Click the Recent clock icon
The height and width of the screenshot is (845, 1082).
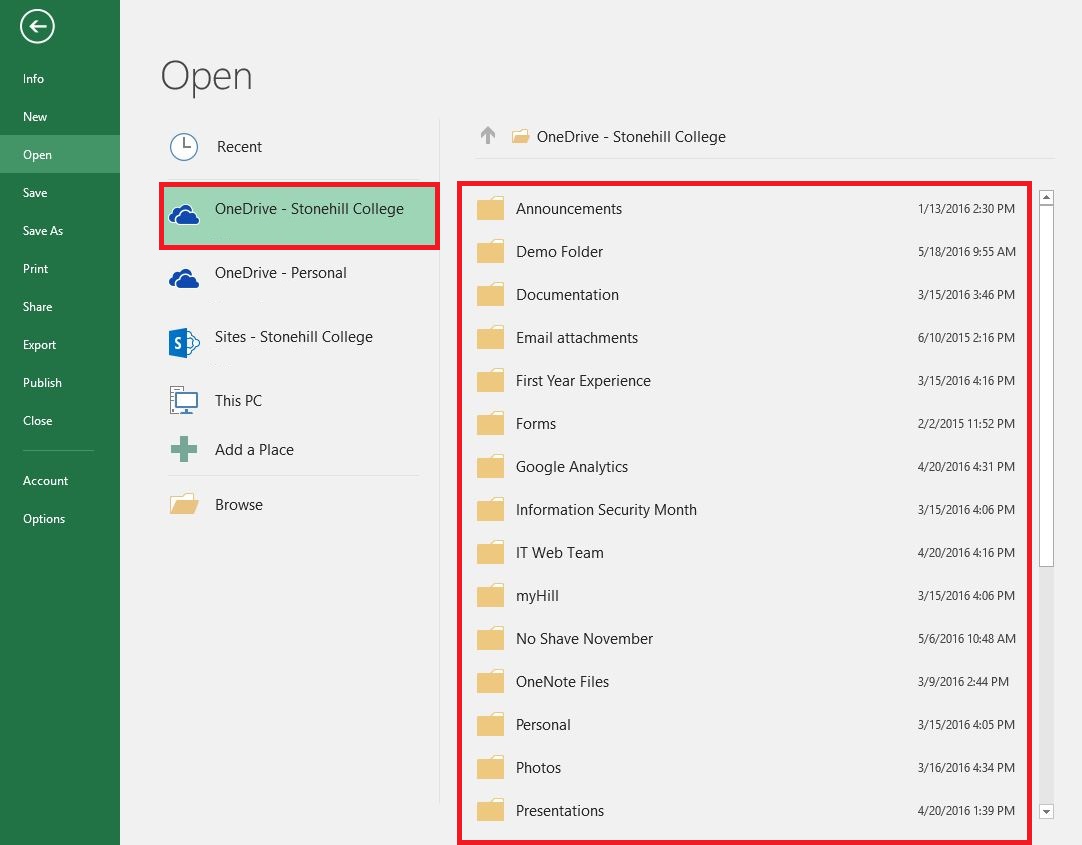[x=184, y=147]
